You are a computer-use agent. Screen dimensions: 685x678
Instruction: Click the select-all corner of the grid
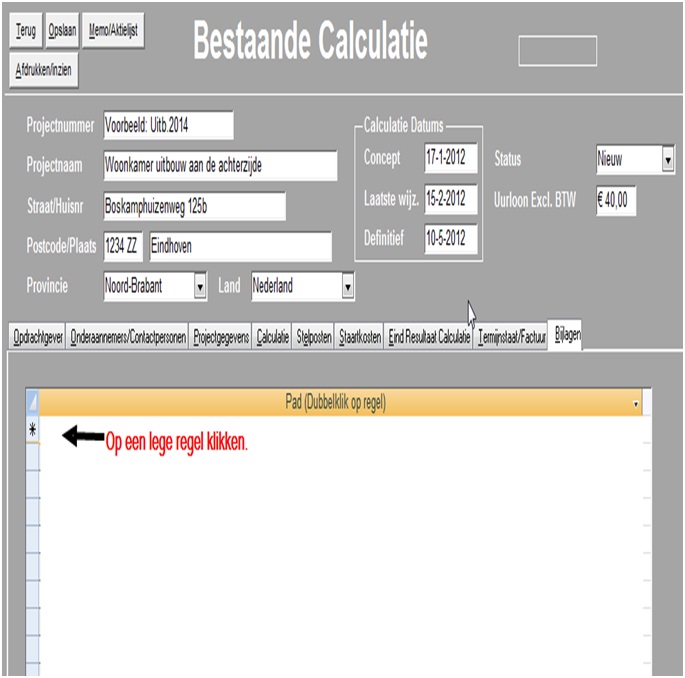click(x=31, y=403)
